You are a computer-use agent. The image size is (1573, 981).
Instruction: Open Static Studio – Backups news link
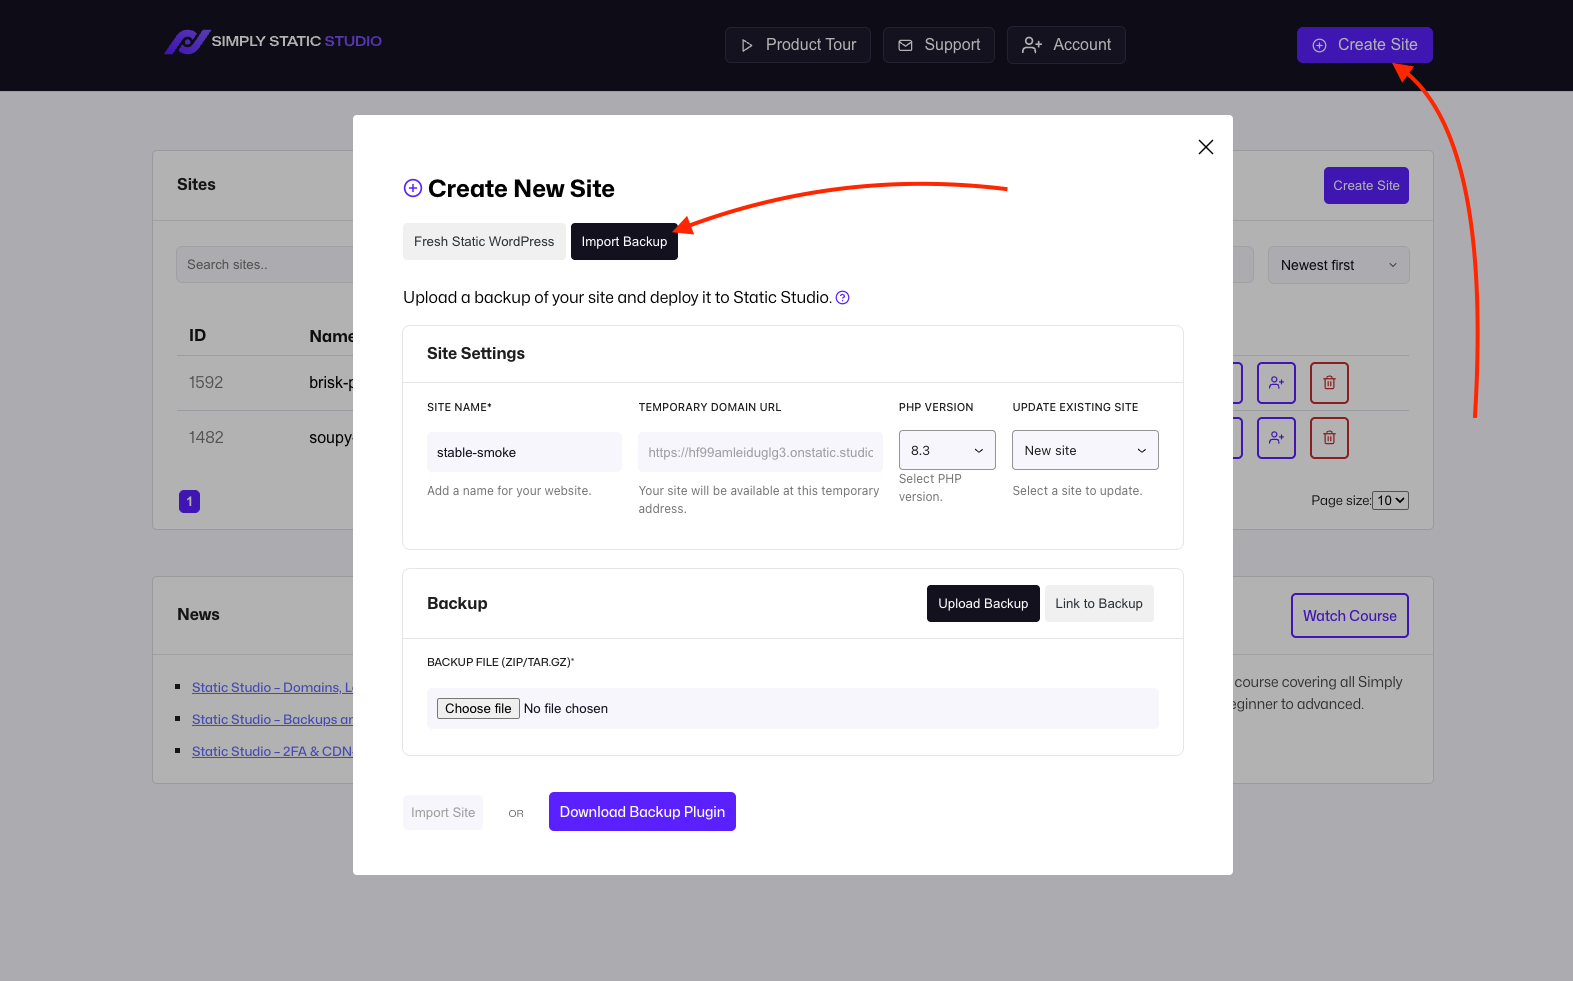pyautogui.click(x=272, y=720)
